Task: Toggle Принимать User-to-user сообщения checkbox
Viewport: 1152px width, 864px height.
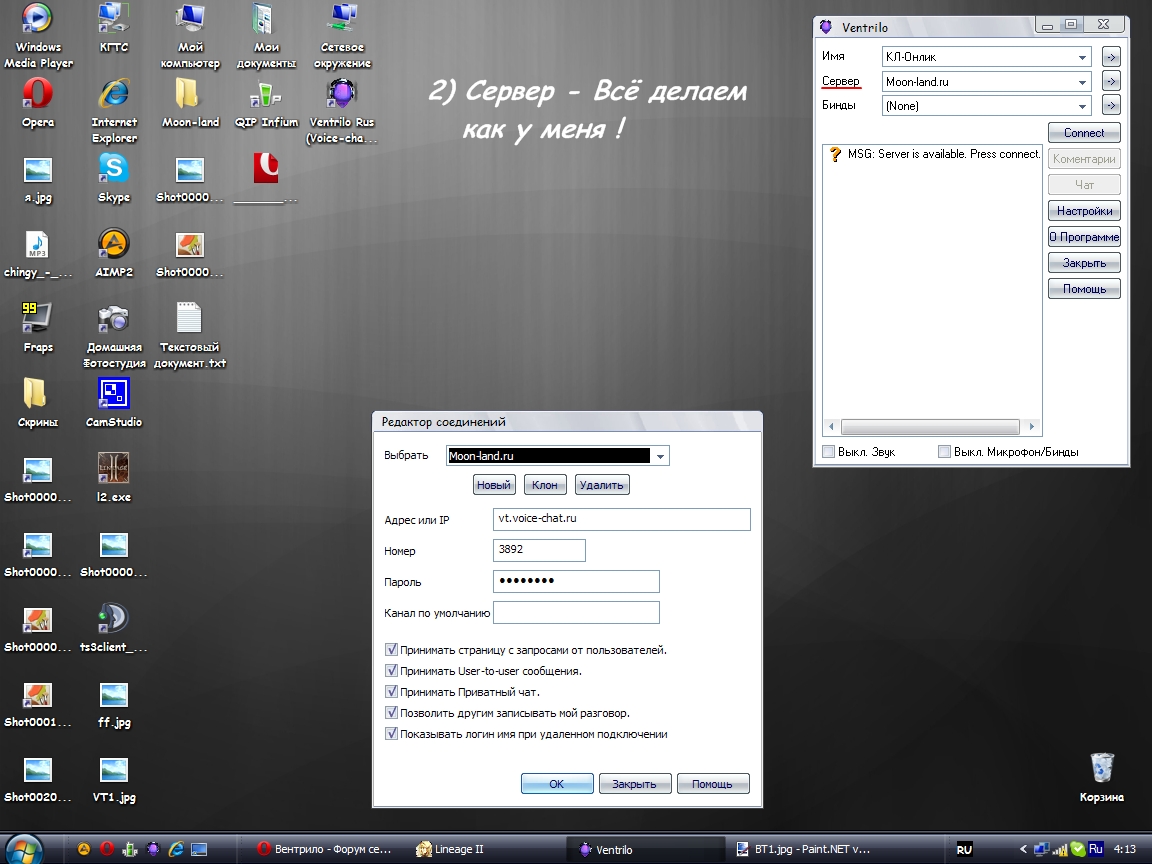Action: point(392,671)
